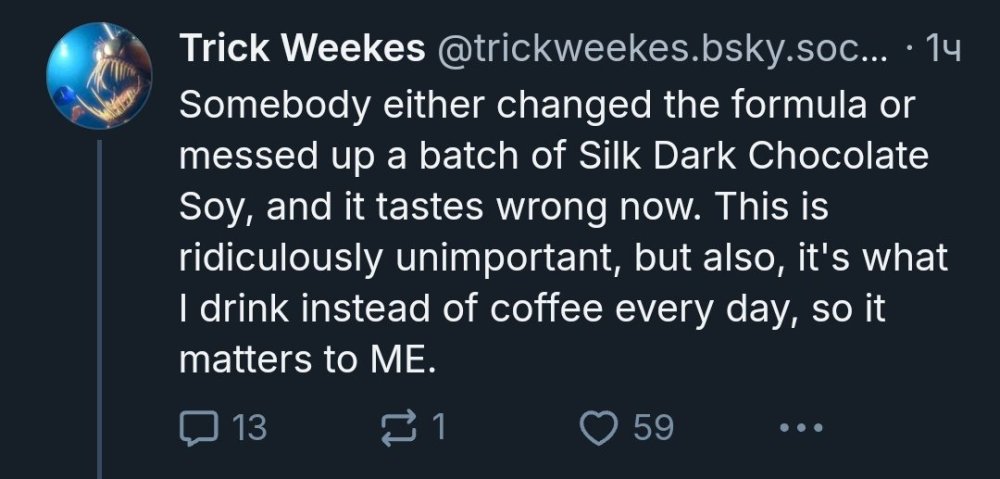Click the repost count 1

437,428
